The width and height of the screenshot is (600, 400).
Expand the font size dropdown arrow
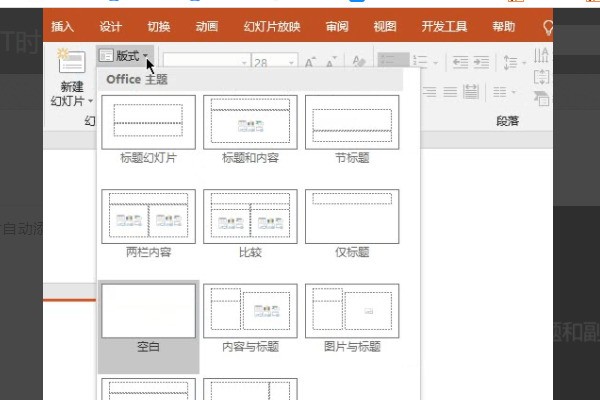[292, 62]
